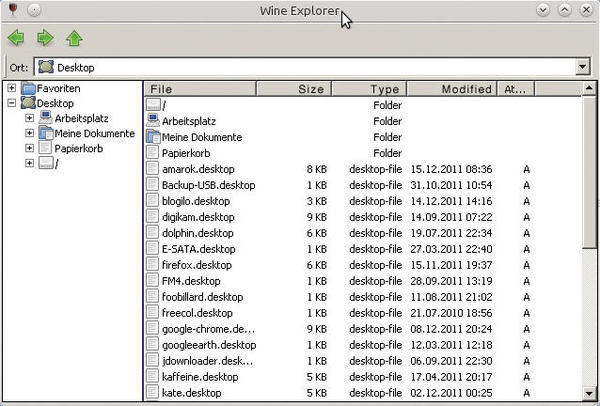Click Meine Dokumente icon in file list
This screenshot has width=600, height=406.
[x=153, y=137]
